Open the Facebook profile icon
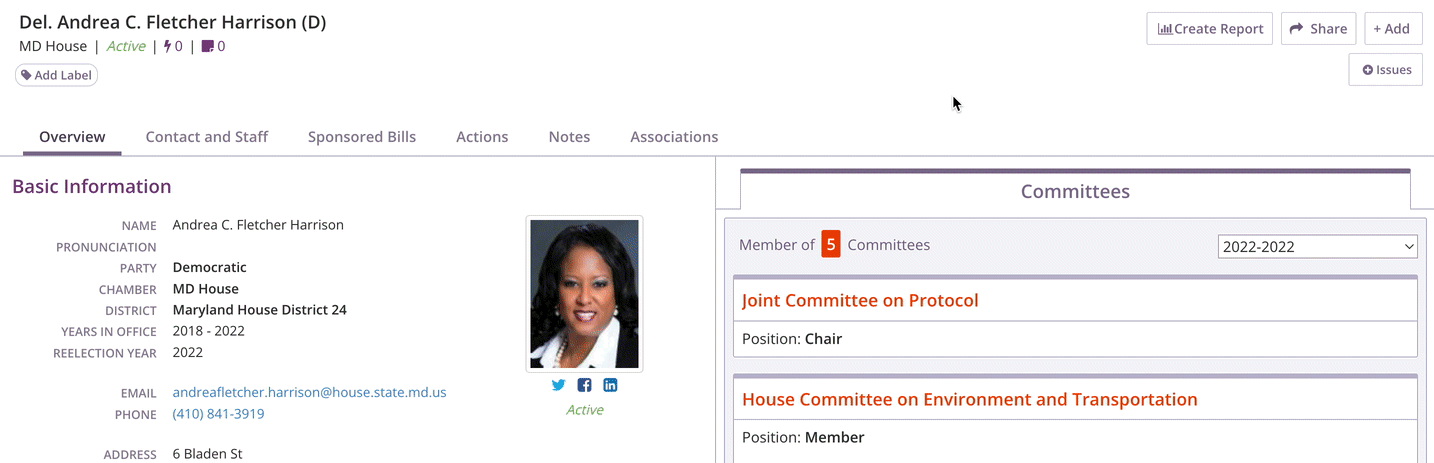 [x=584, y=385]
